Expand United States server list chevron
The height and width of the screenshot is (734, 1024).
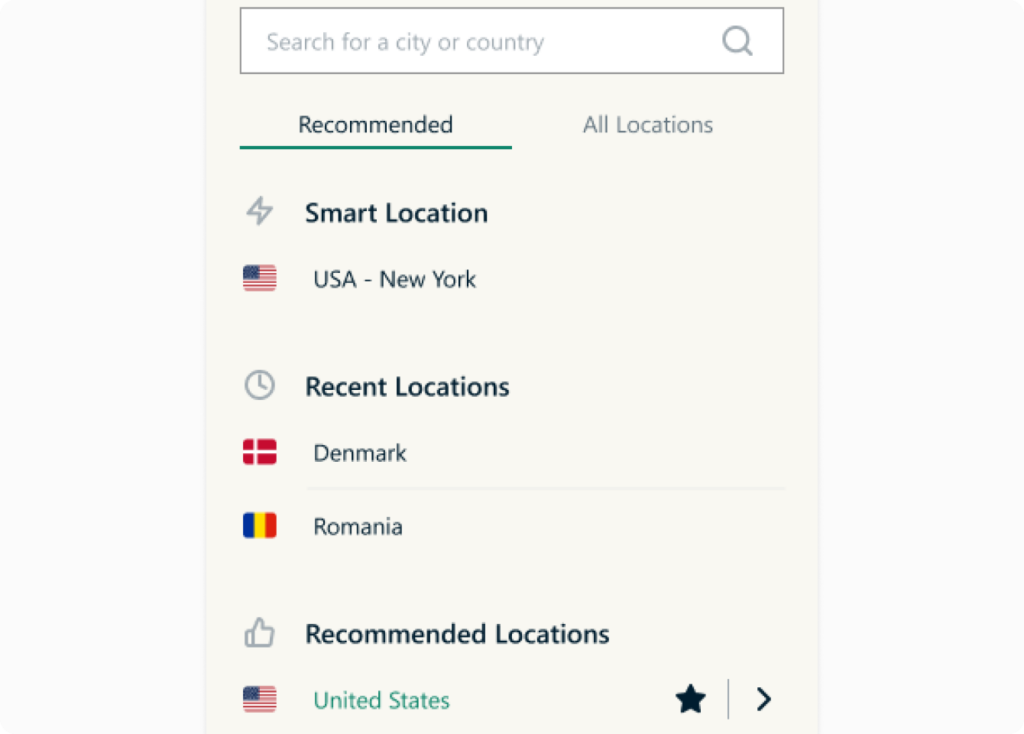pyautogui.click(x=763, y=700)
